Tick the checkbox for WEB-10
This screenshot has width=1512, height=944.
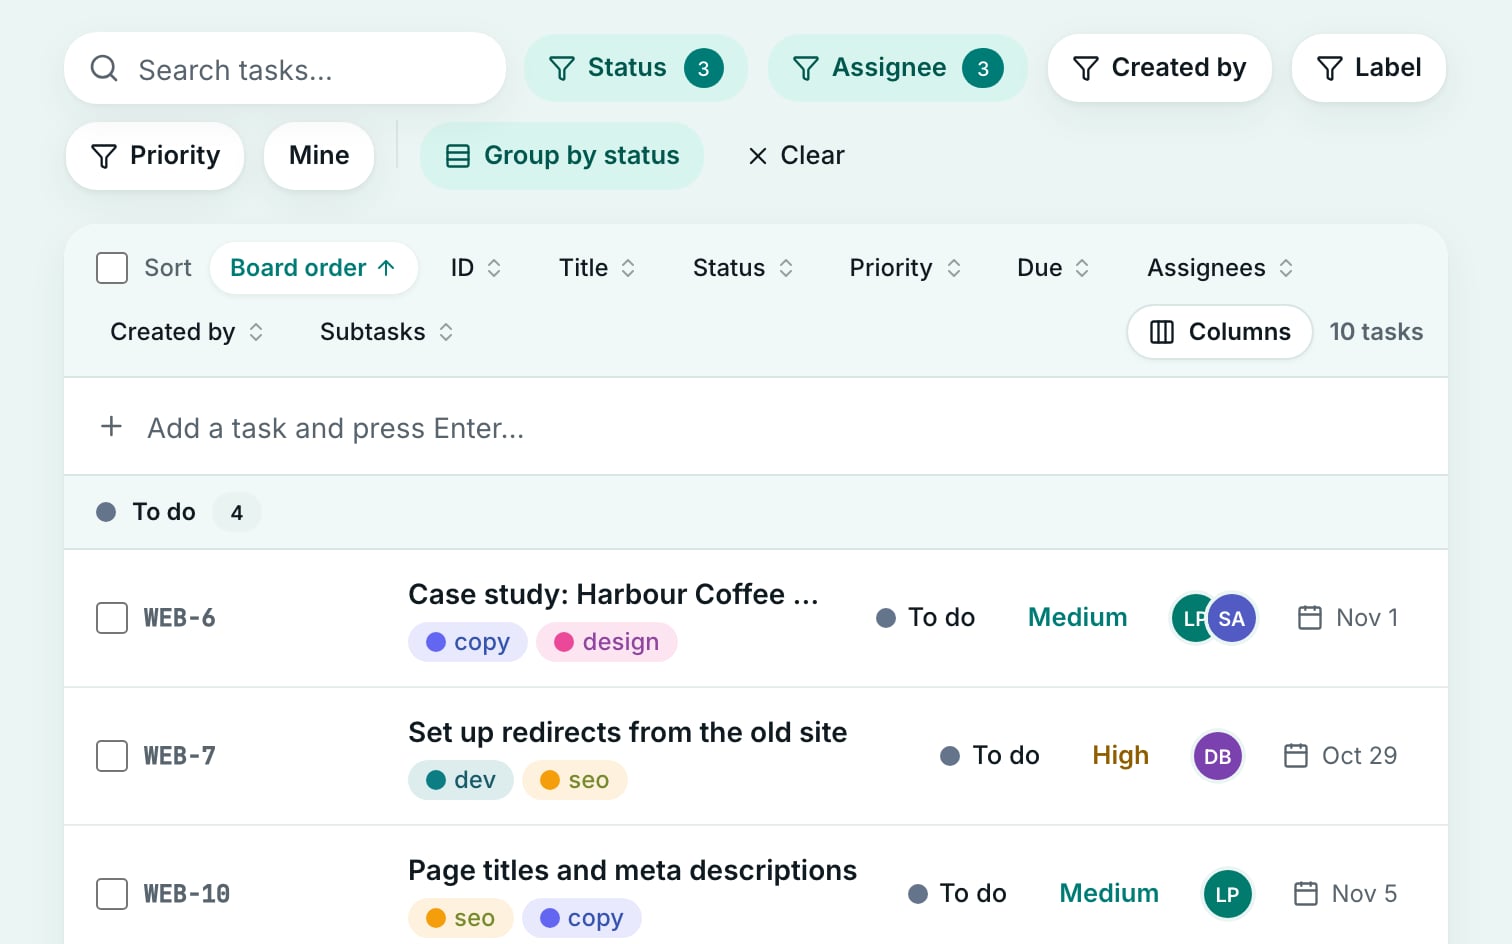(112, 894)
